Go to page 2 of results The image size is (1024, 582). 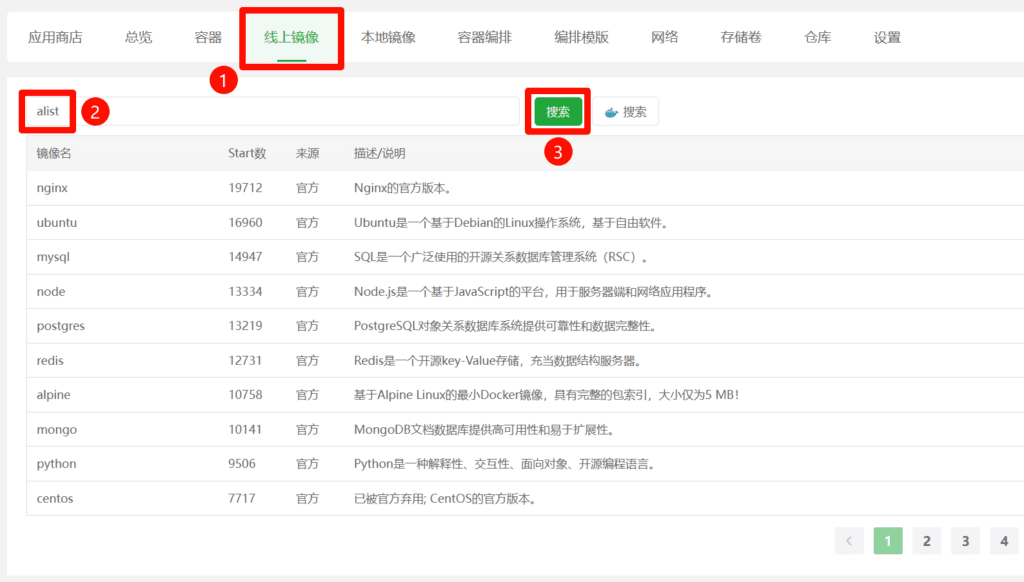click(926, 540)
